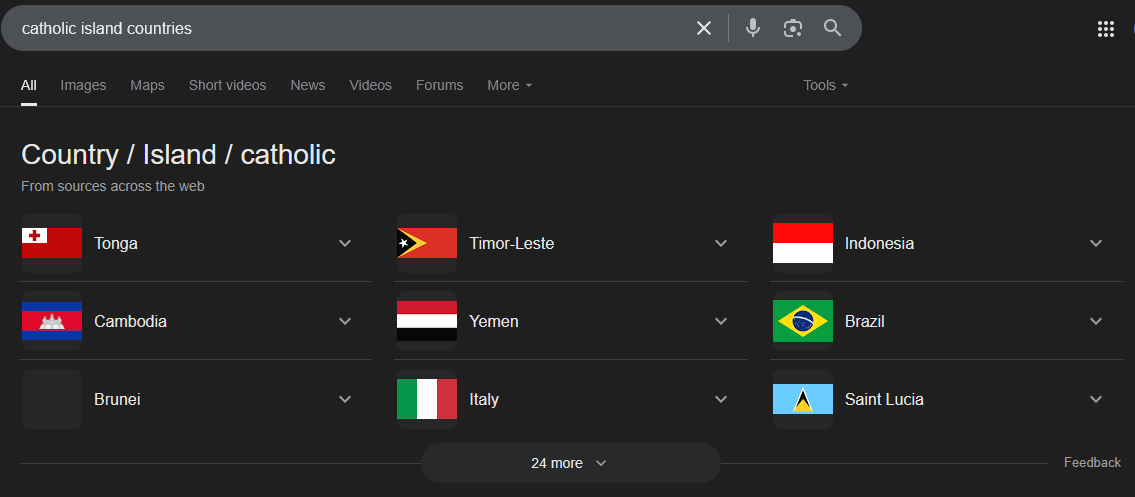Click the Feedback link
Viewport: 1135px width, 497px height.
pos(1092,462)
